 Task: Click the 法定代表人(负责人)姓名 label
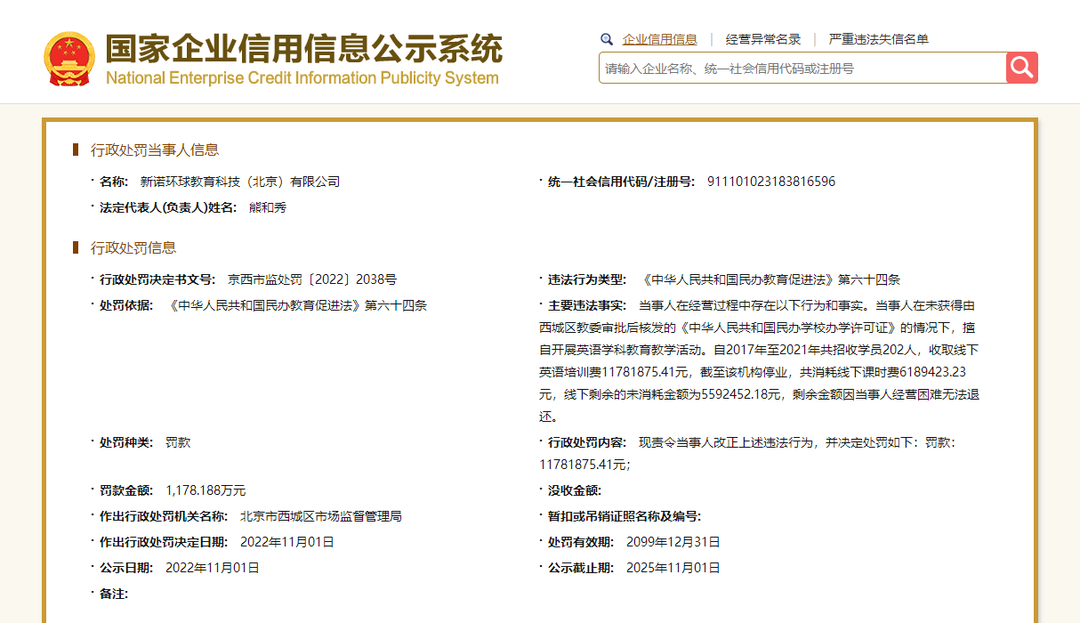(x=168, y=208)
